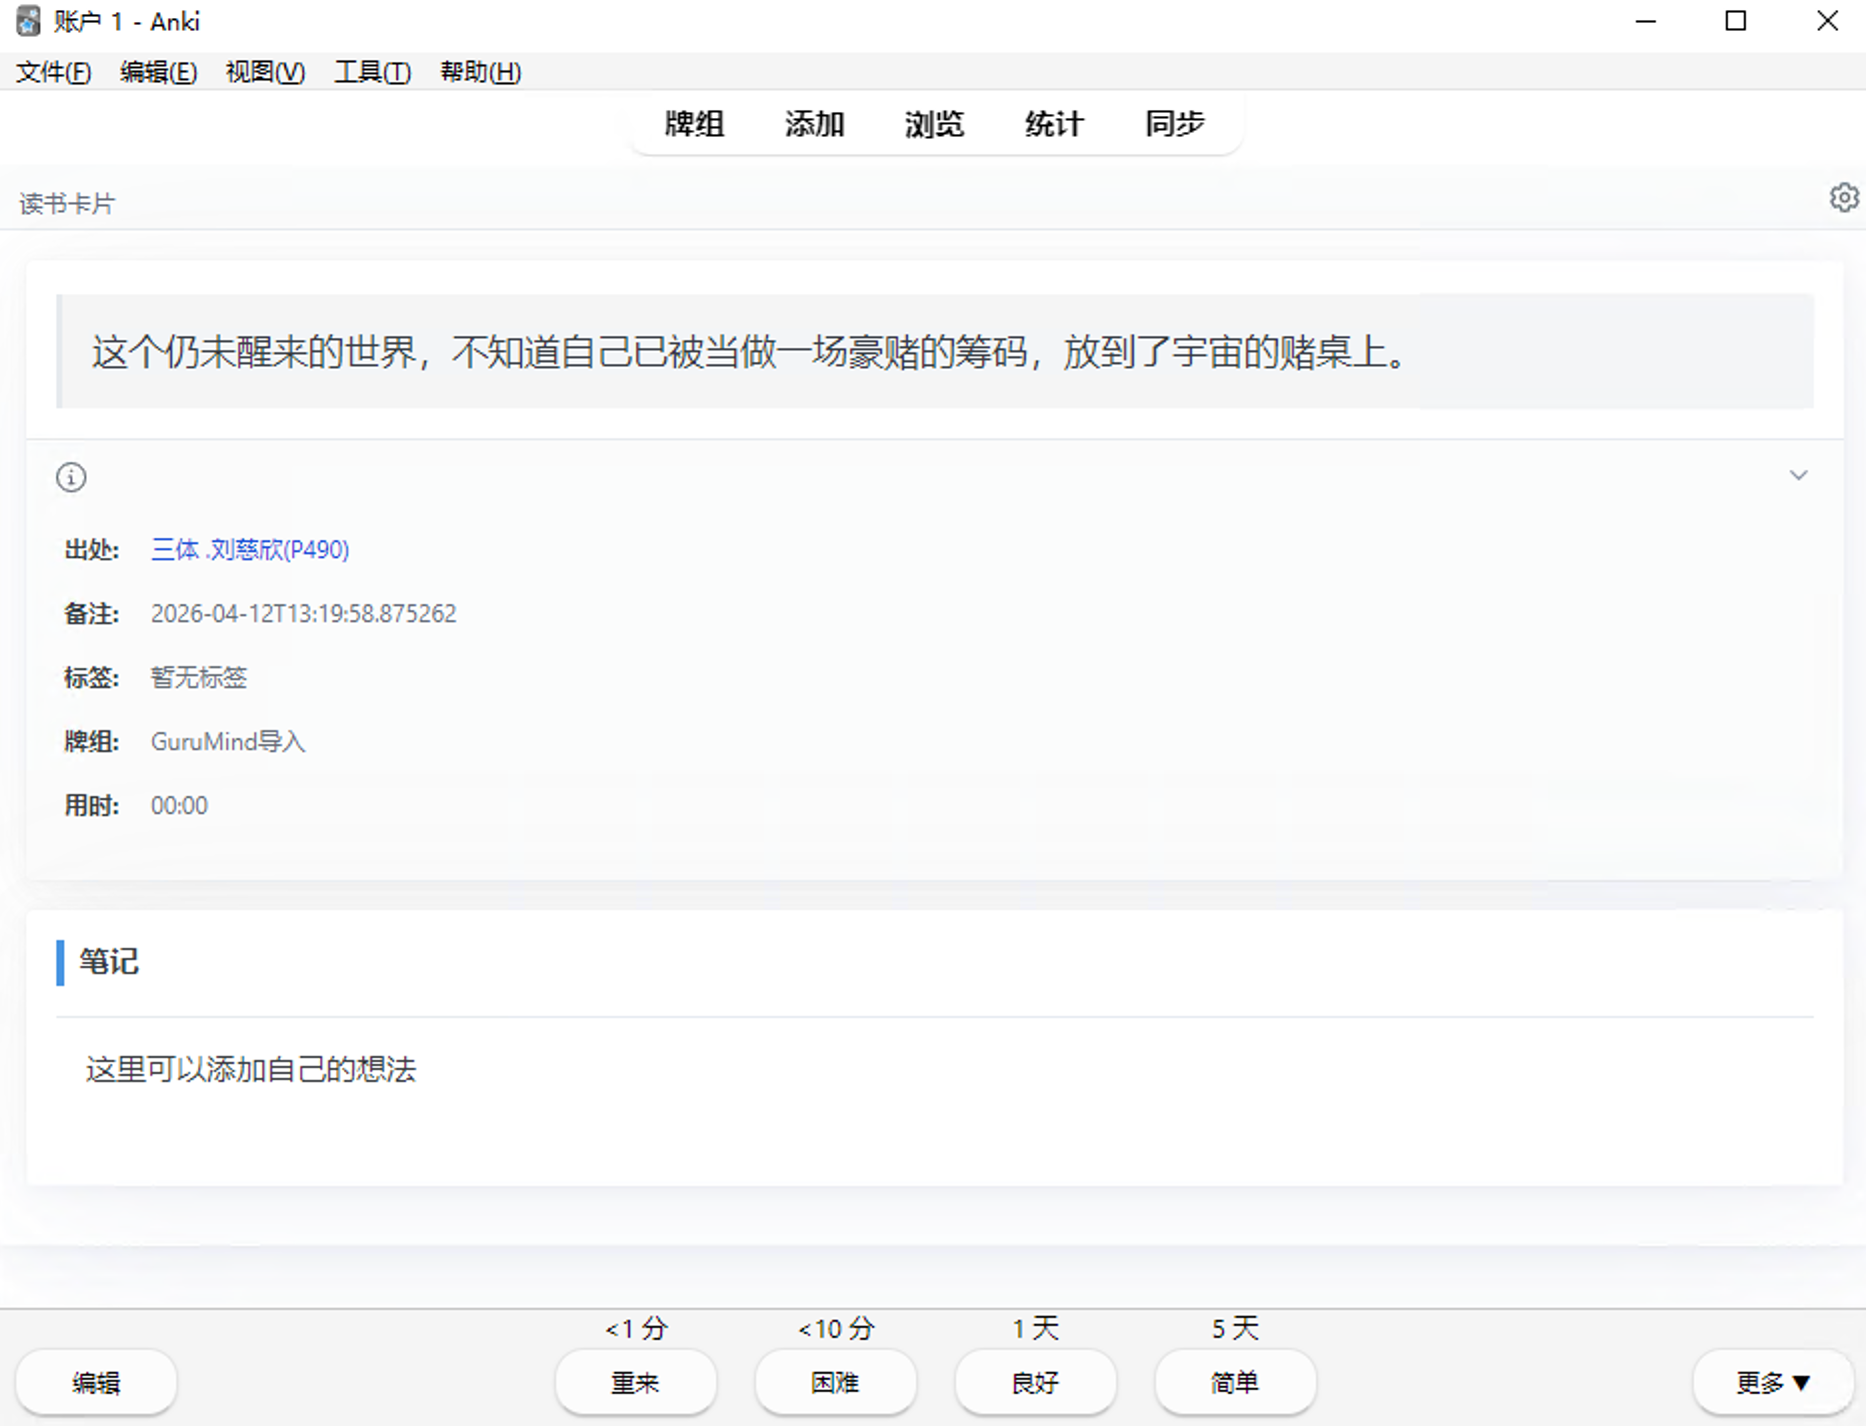Click the info circle icon
This screenshot has height=1426, width=1866.
point(71,477)
